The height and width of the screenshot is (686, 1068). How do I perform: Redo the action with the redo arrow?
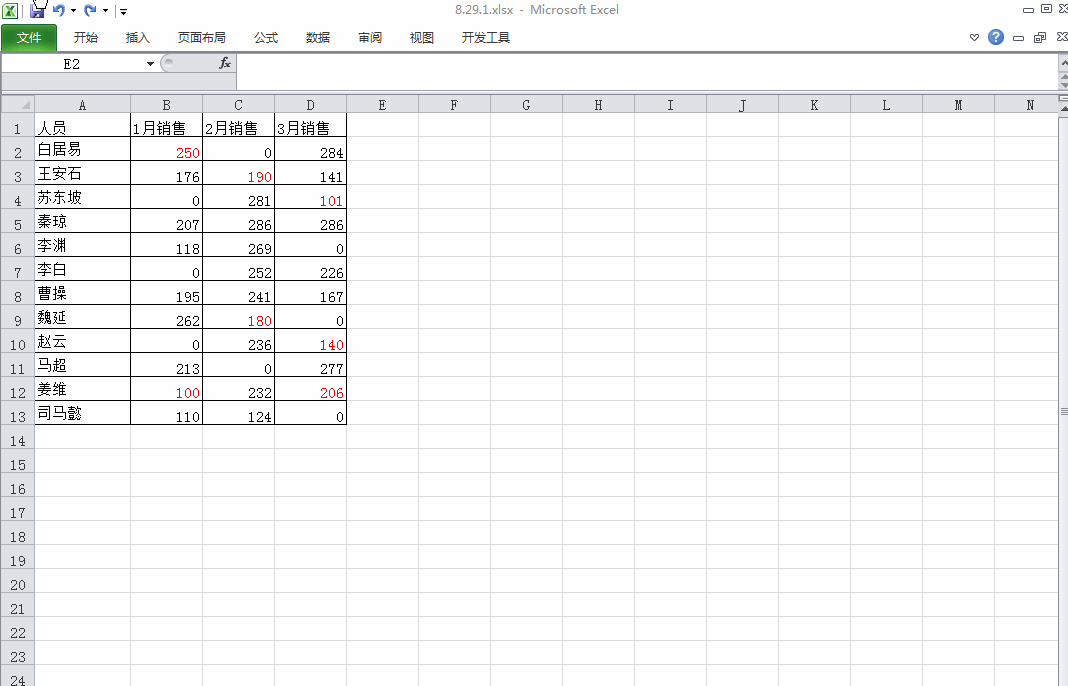[90, 10]
